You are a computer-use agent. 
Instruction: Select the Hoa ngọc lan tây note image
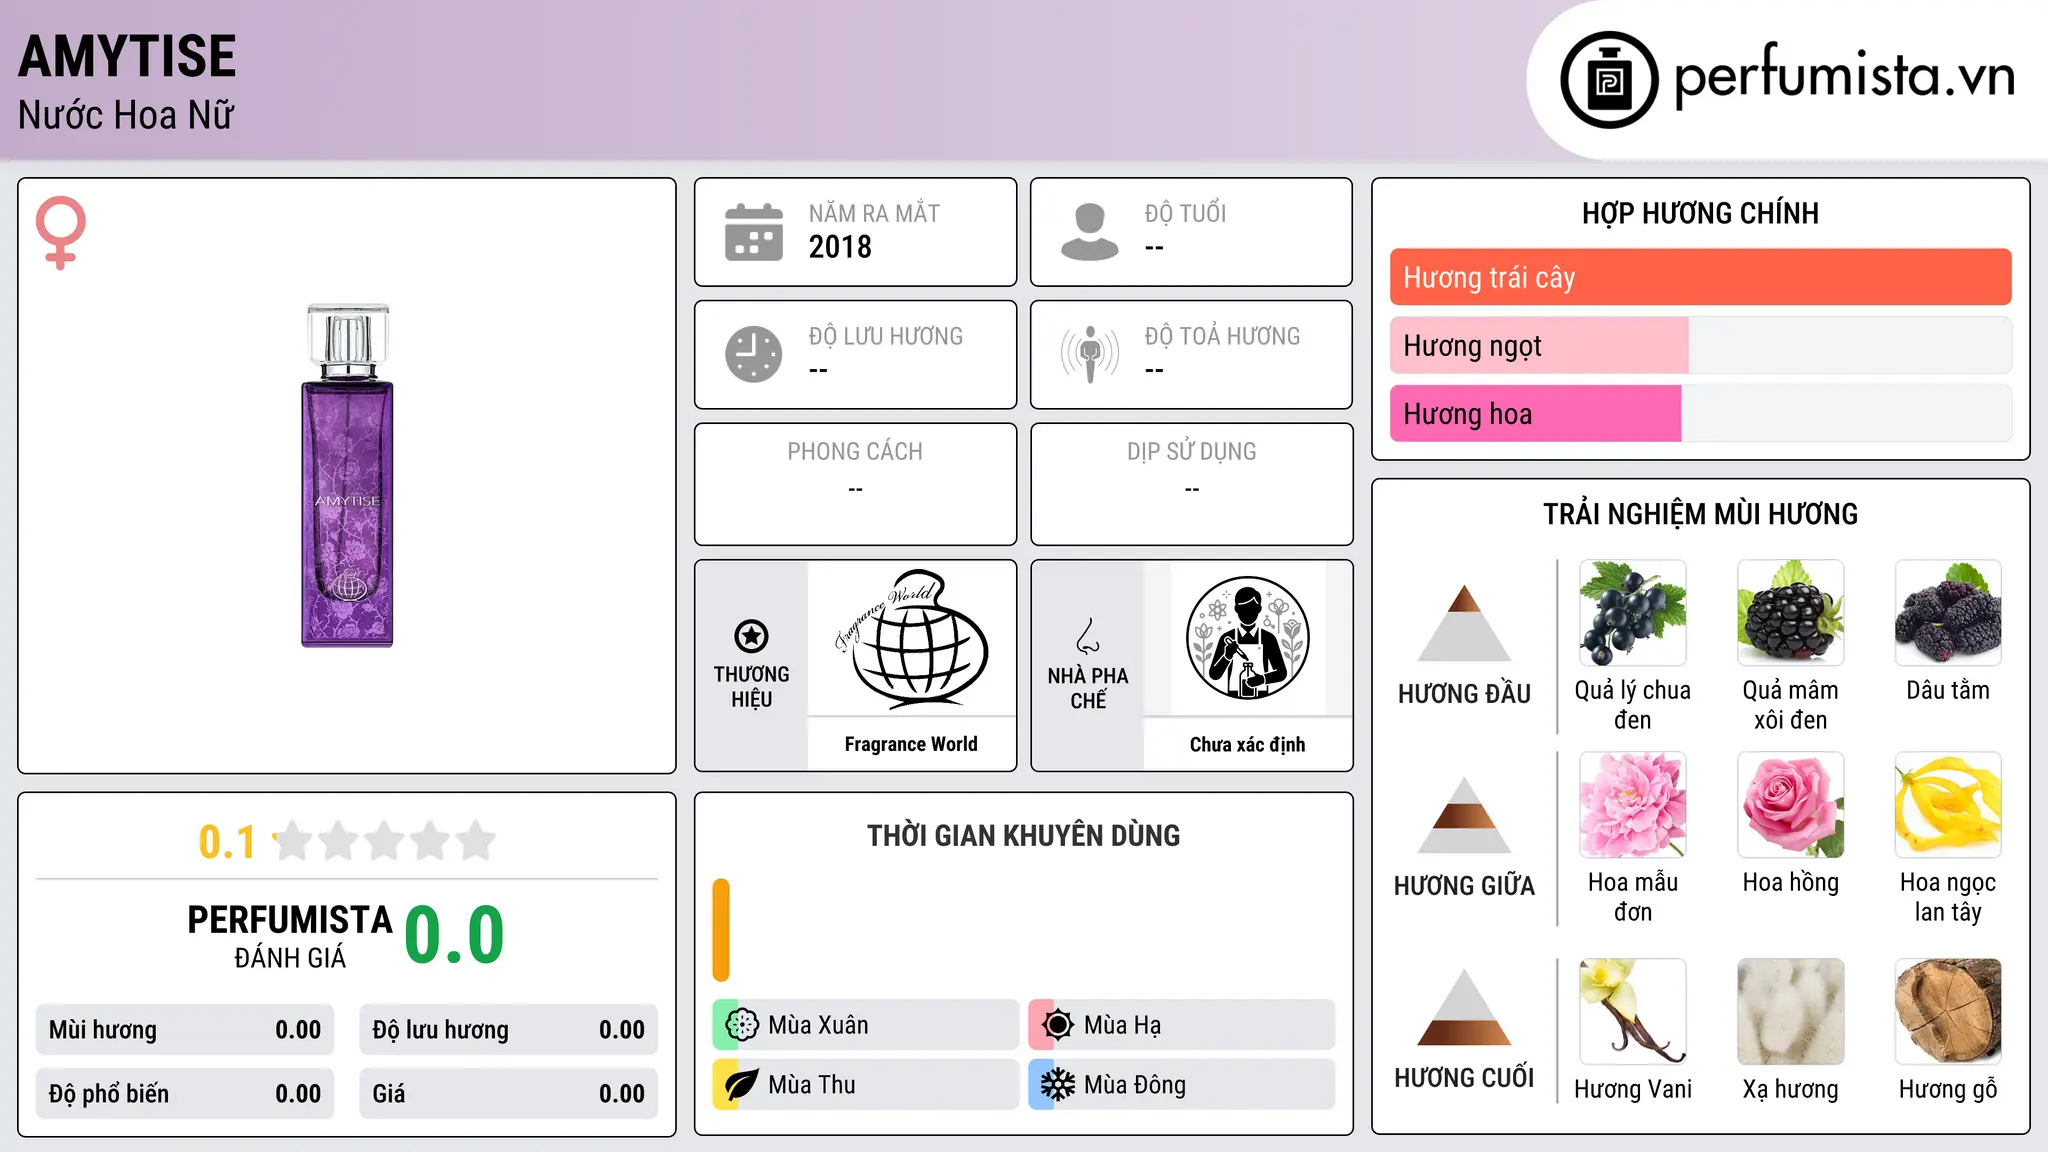(x=1948, y=805)
